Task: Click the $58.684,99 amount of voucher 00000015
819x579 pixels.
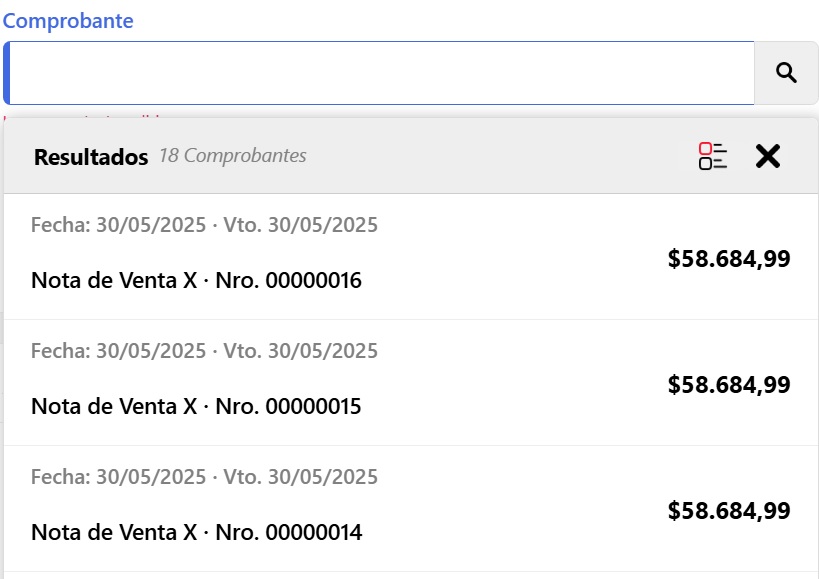Action: (x=729, y=385)
